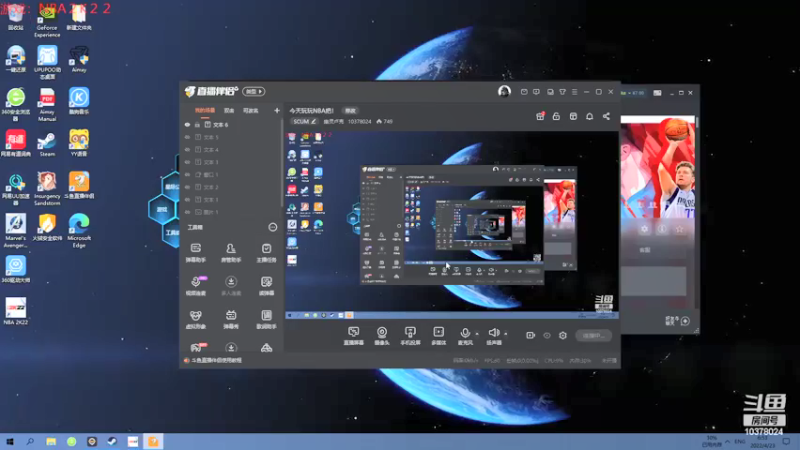The height and width of the screenshot is (450, 800).
Task: Open the 弹幕助手 tool in the toolbox
Action: click(x=195, y=253)
